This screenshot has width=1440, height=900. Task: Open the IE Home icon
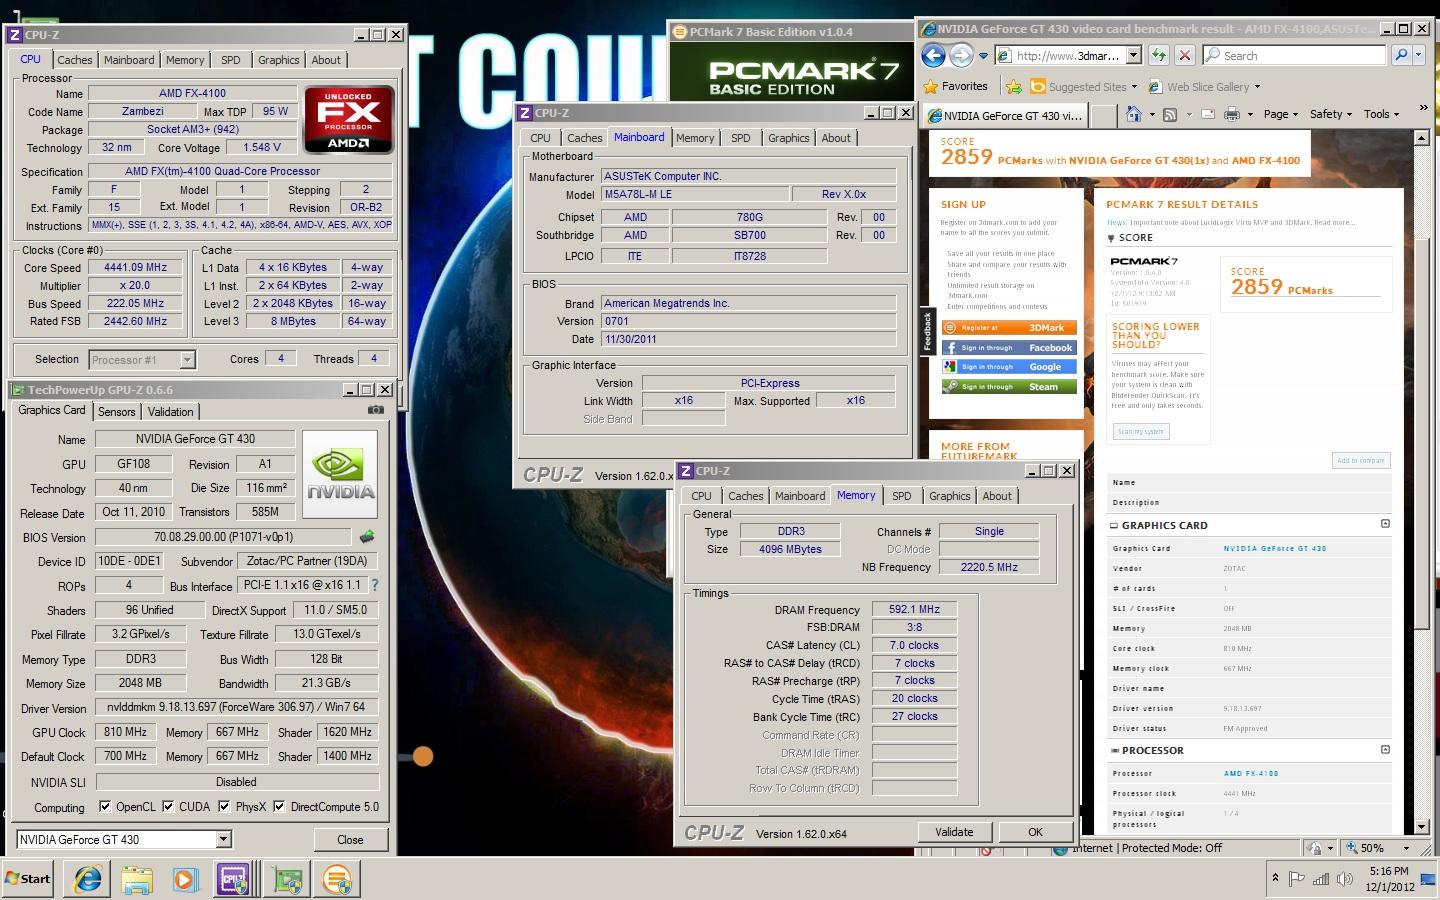[1134, 114]
